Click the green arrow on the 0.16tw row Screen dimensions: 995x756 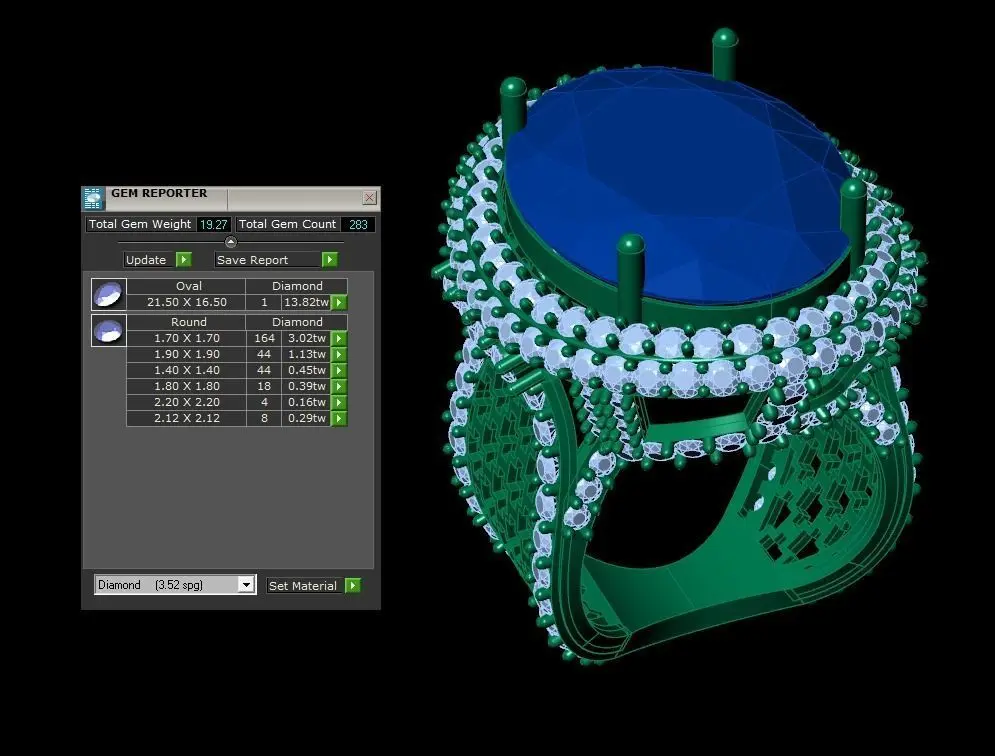click(x=339, y=402)
